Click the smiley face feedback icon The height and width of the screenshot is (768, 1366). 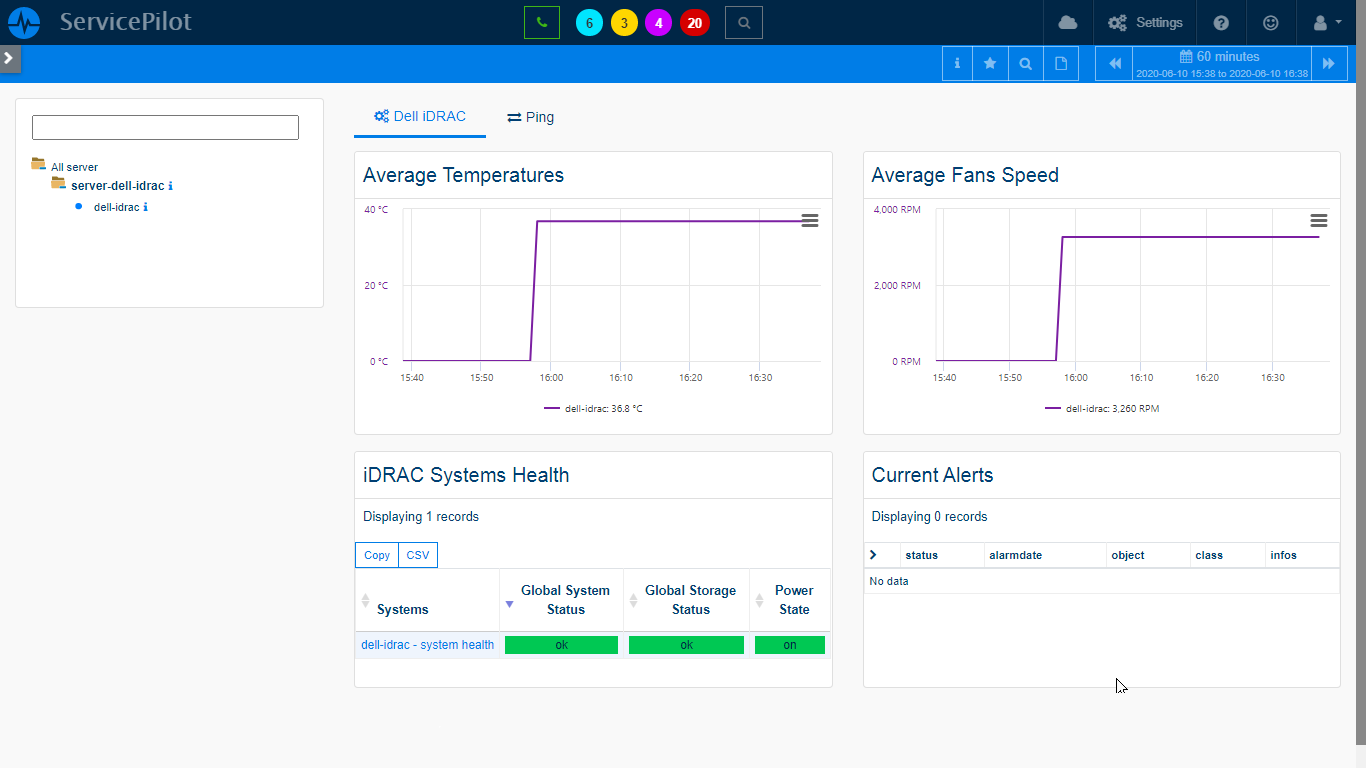point(1270,22)
